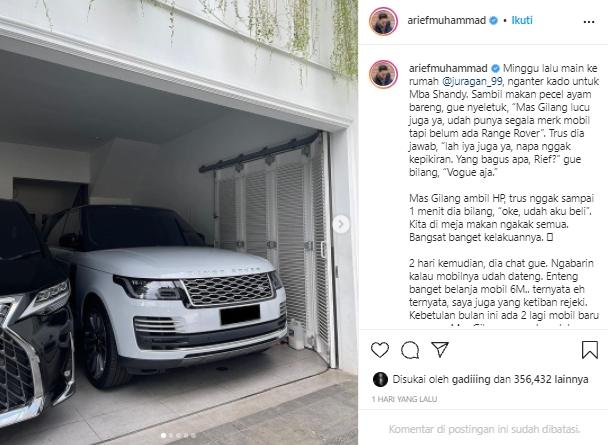The height and width of the screenshot is (445, 608).
Task: Save post with bookmark icon
Action: click(589, 350)
